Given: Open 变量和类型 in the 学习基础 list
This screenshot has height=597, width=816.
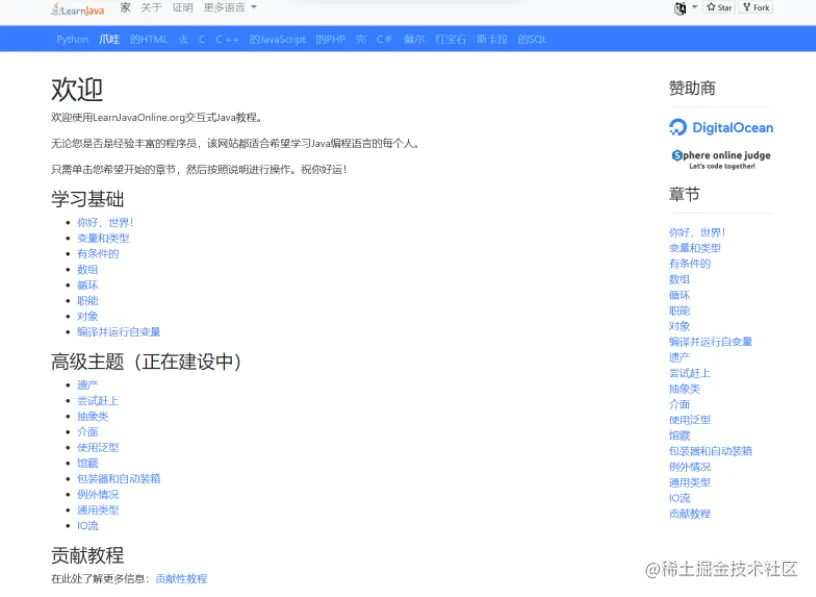Looking at the screenshot, I should click(103, 238).
